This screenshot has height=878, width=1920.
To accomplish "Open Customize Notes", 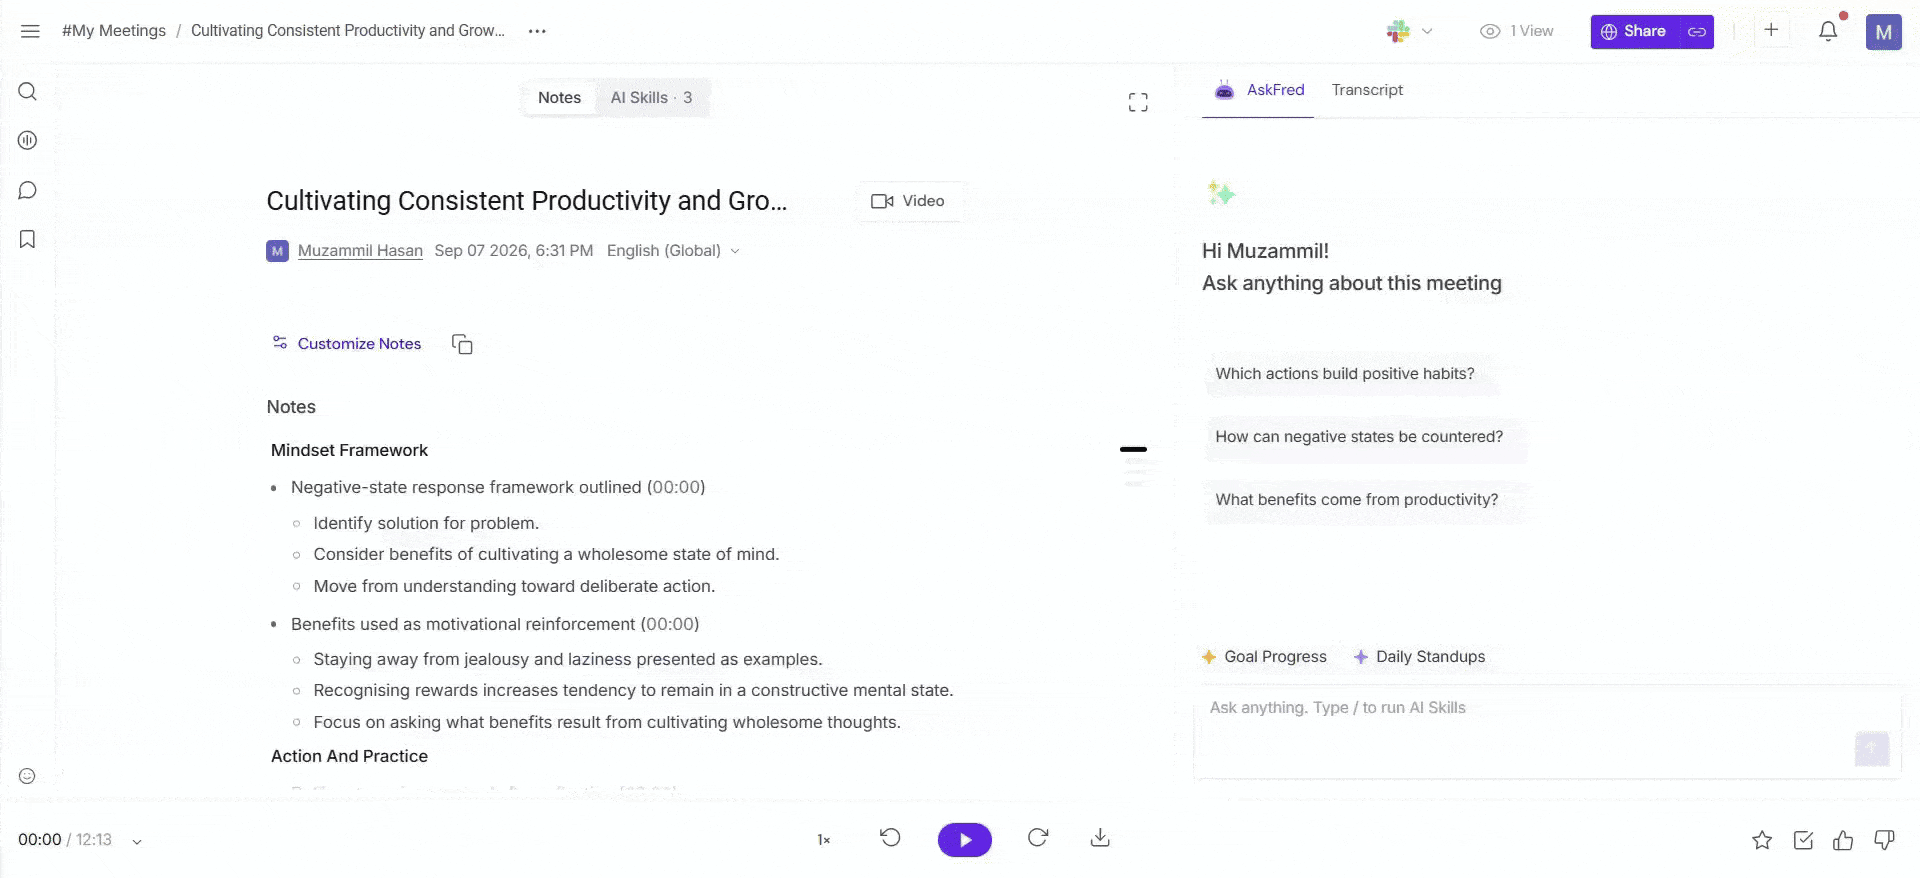I will point(347,344).
